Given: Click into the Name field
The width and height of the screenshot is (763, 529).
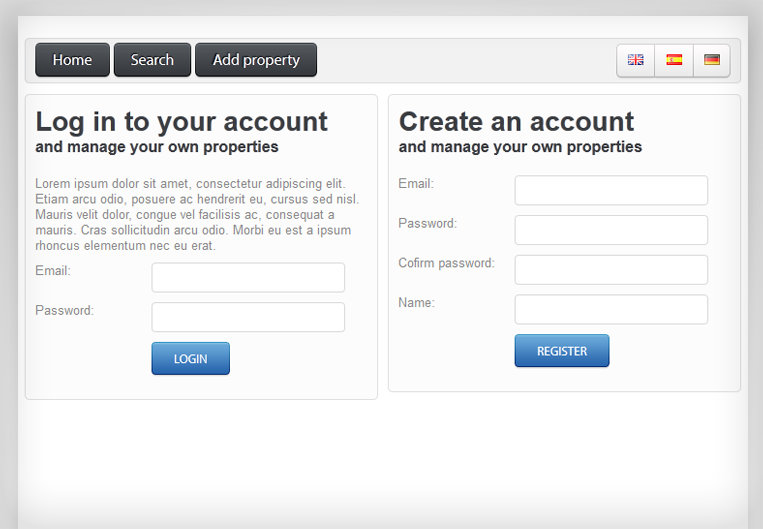Looking at the screenshot, I should tap(611, 310).
